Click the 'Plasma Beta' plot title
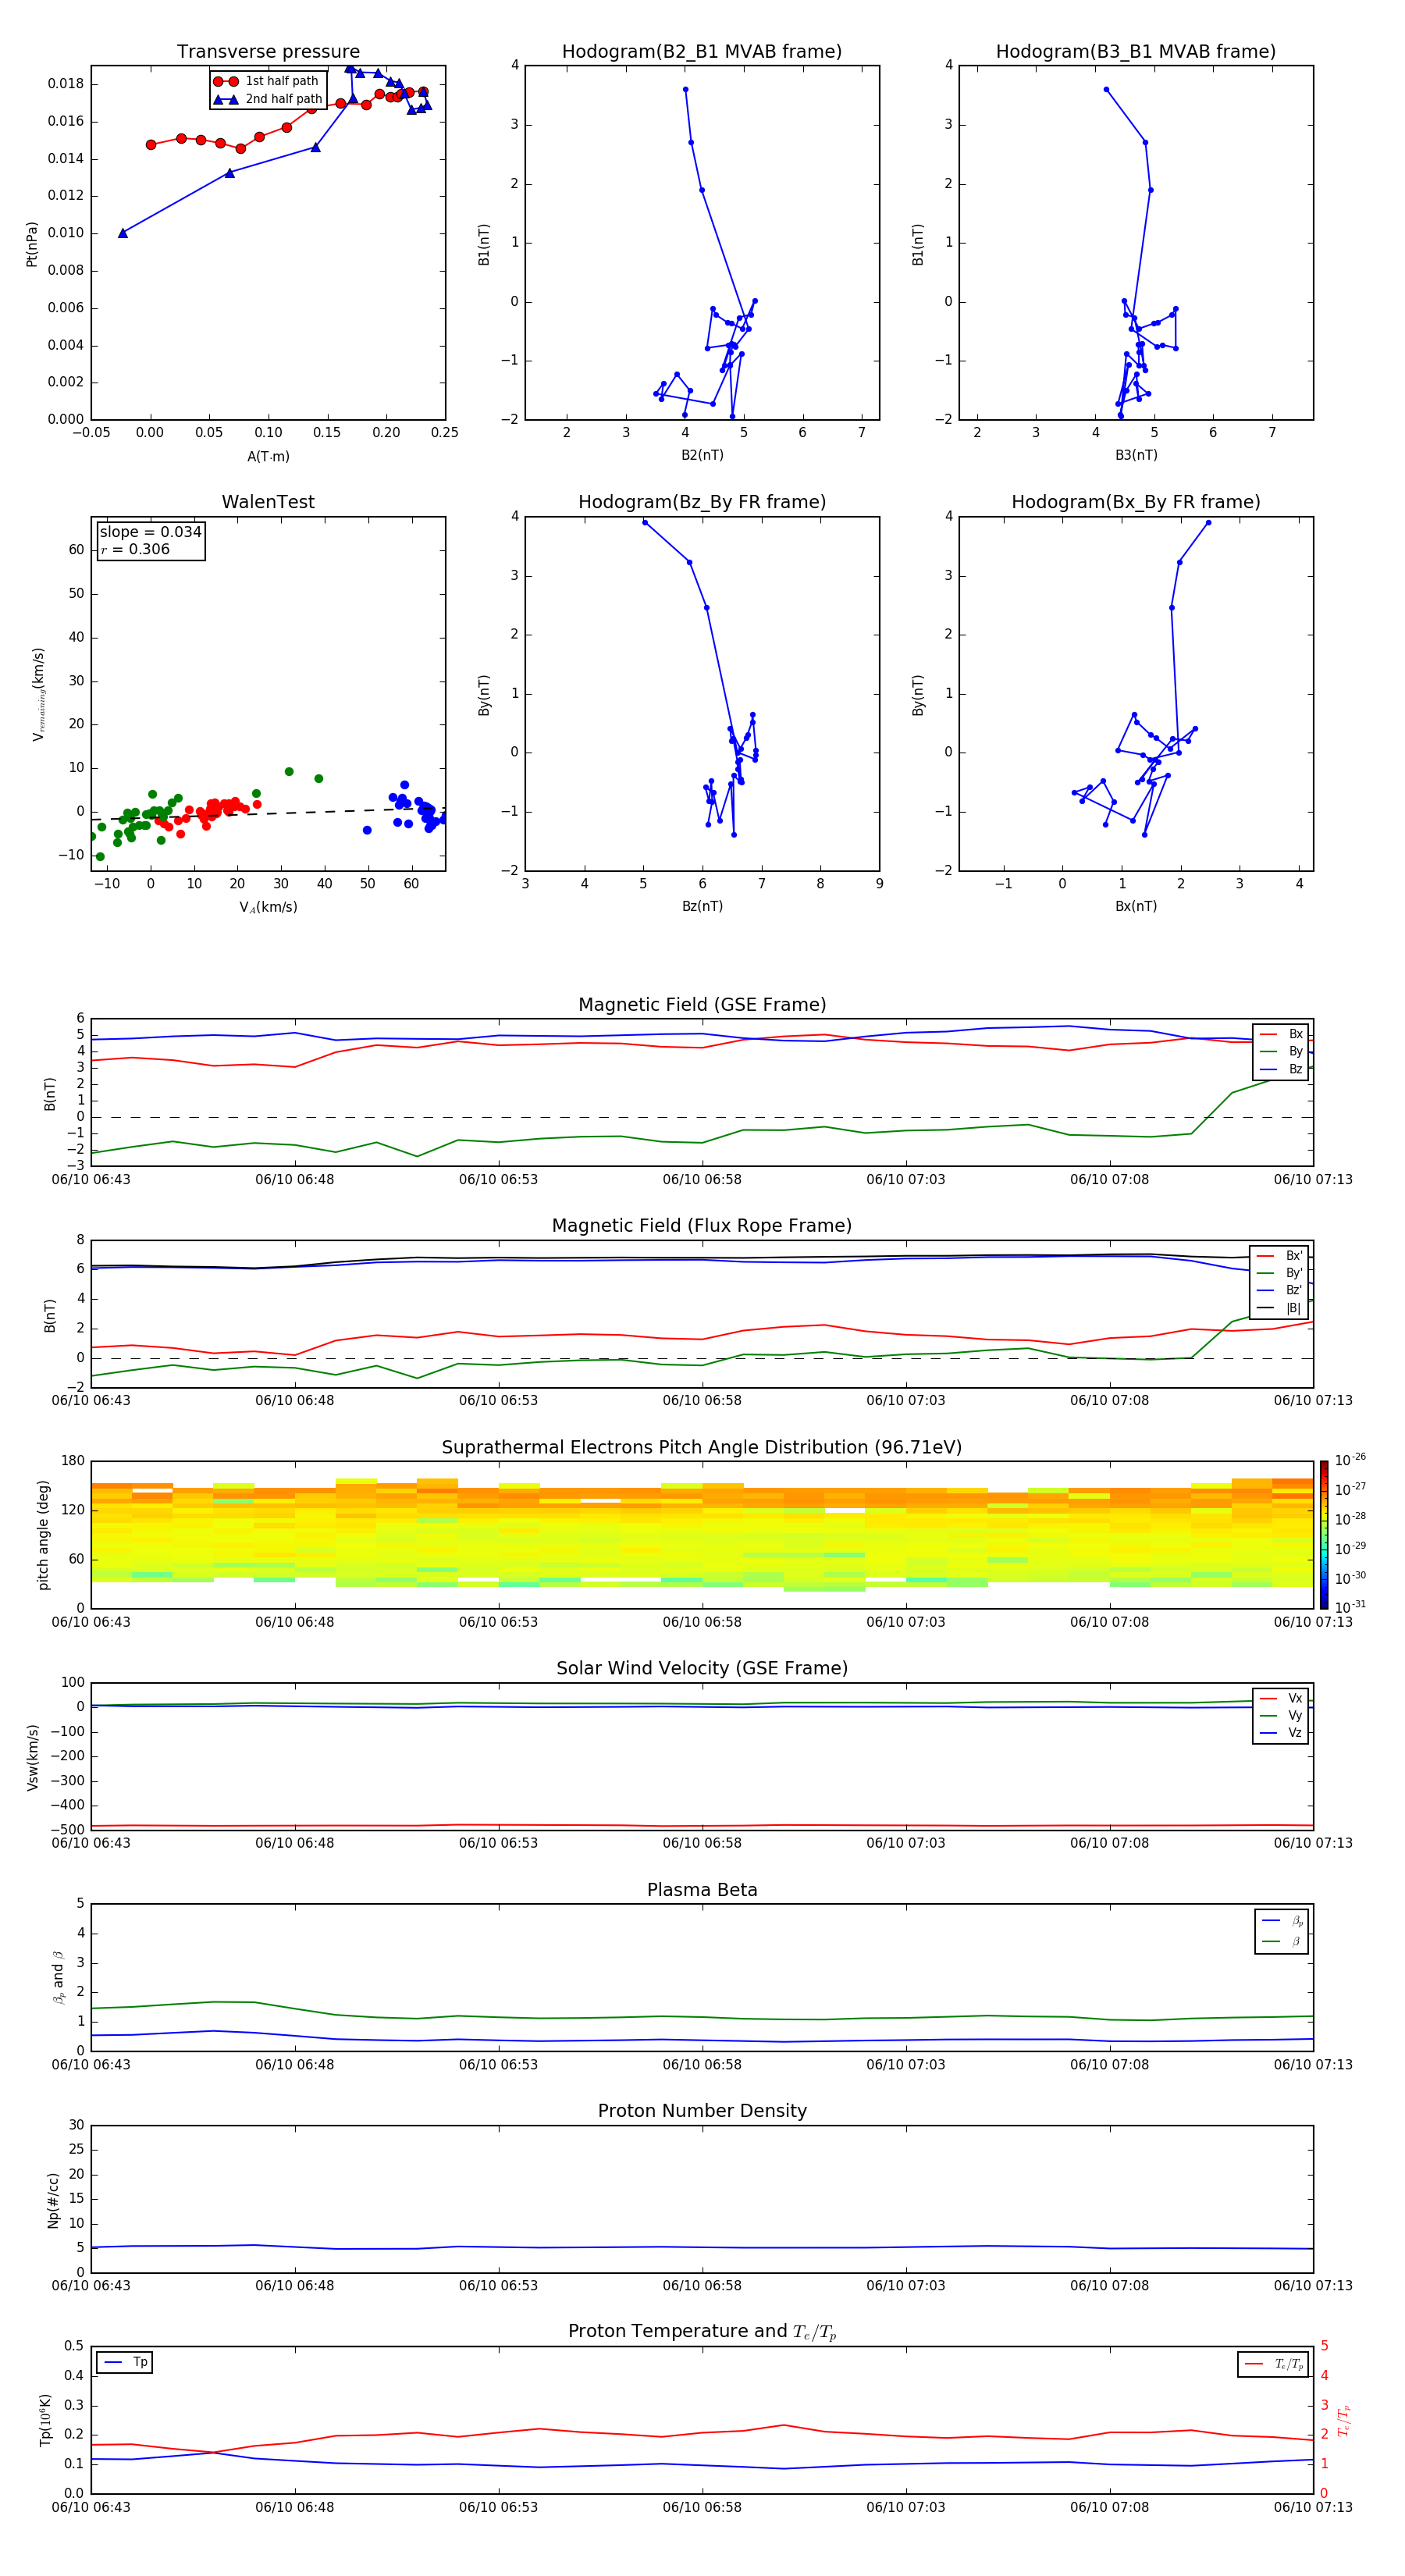Viewport: 1405px width, 2576px height. click(702, 1890)
